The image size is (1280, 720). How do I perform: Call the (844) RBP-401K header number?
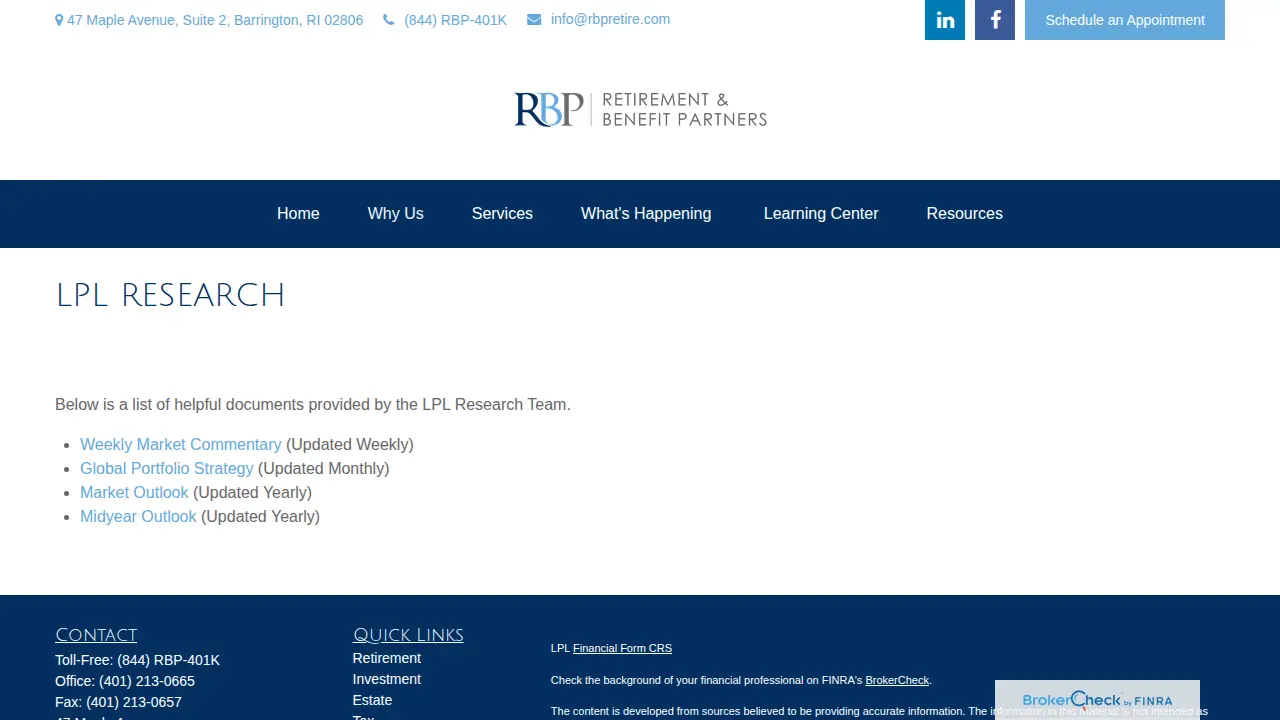click(x=455, y=20)
